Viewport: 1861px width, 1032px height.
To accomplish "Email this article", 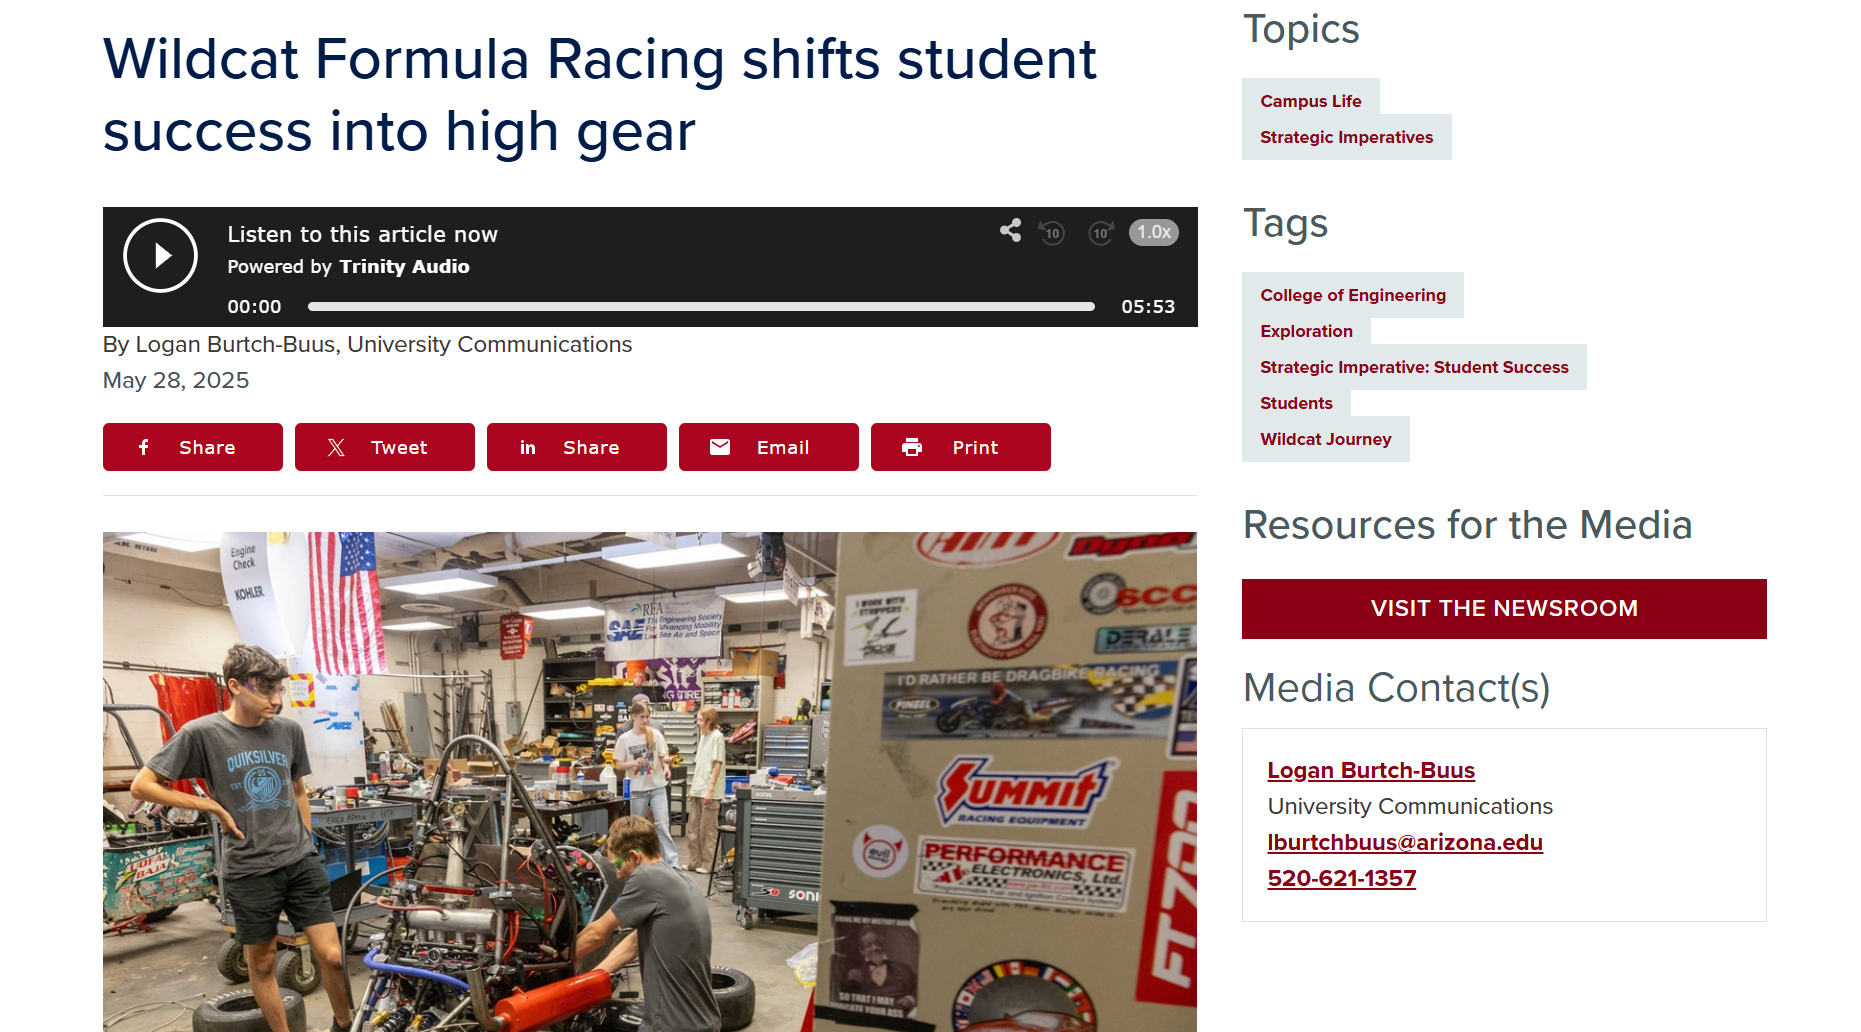I will pyautogui.click(x=769, y=447).
